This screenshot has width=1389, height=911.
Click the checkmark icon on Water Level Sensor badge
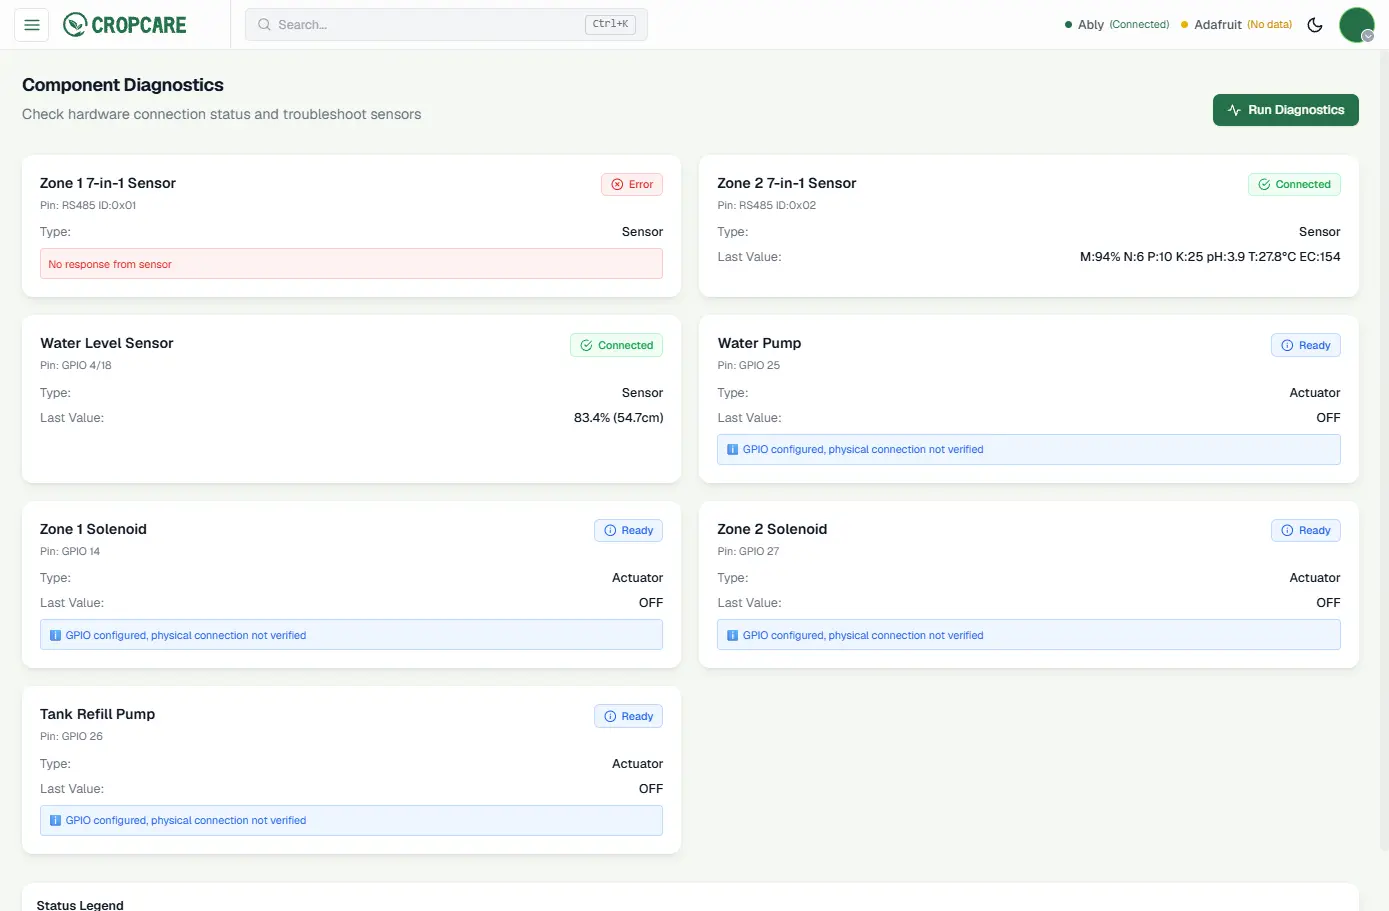[x=586, y=345]
